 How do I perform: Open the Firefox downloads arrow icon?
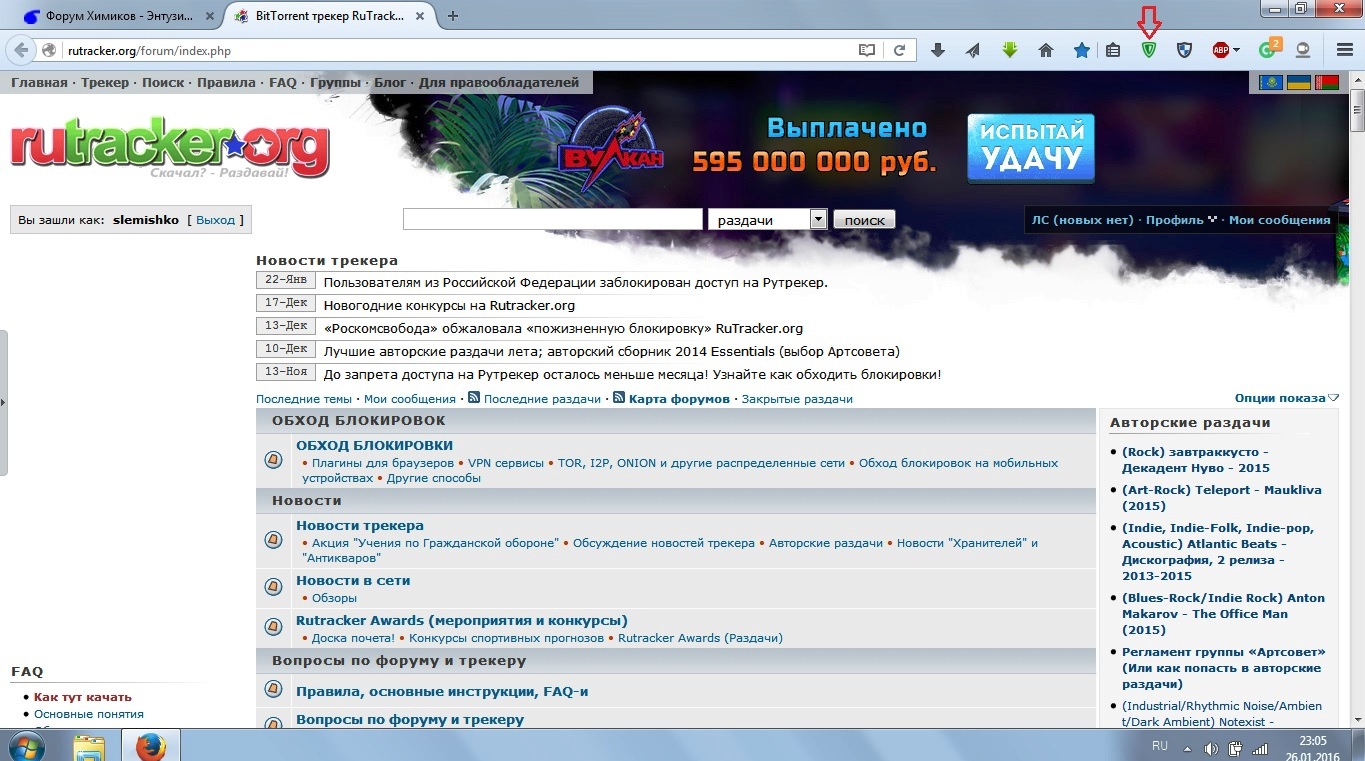[x=938, y=50]
